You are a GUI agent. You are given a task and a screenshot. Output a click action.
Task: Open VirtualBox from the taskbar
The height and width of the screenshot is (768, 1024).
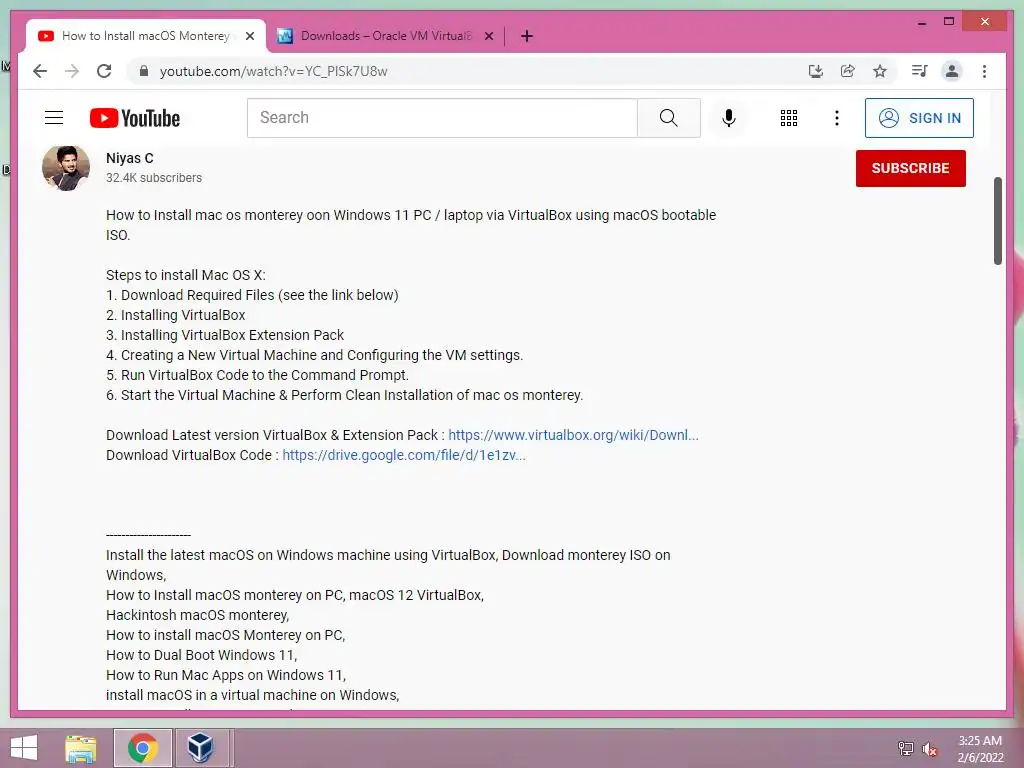pos(200,748)
